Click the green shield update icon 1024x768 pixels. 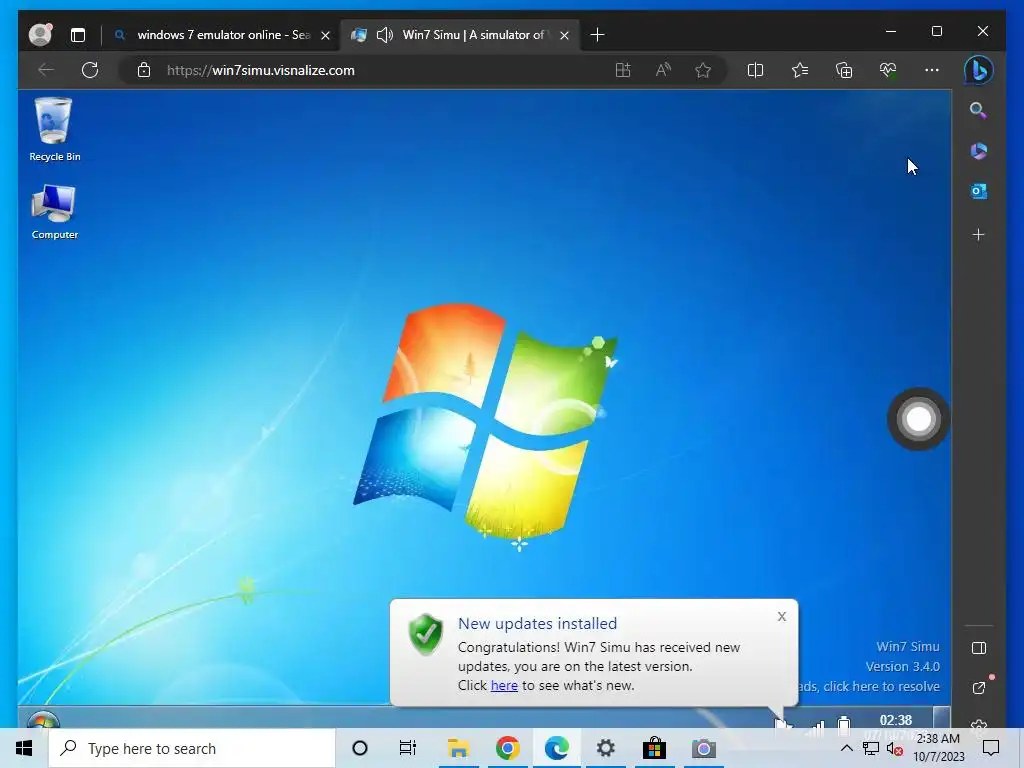426,634
